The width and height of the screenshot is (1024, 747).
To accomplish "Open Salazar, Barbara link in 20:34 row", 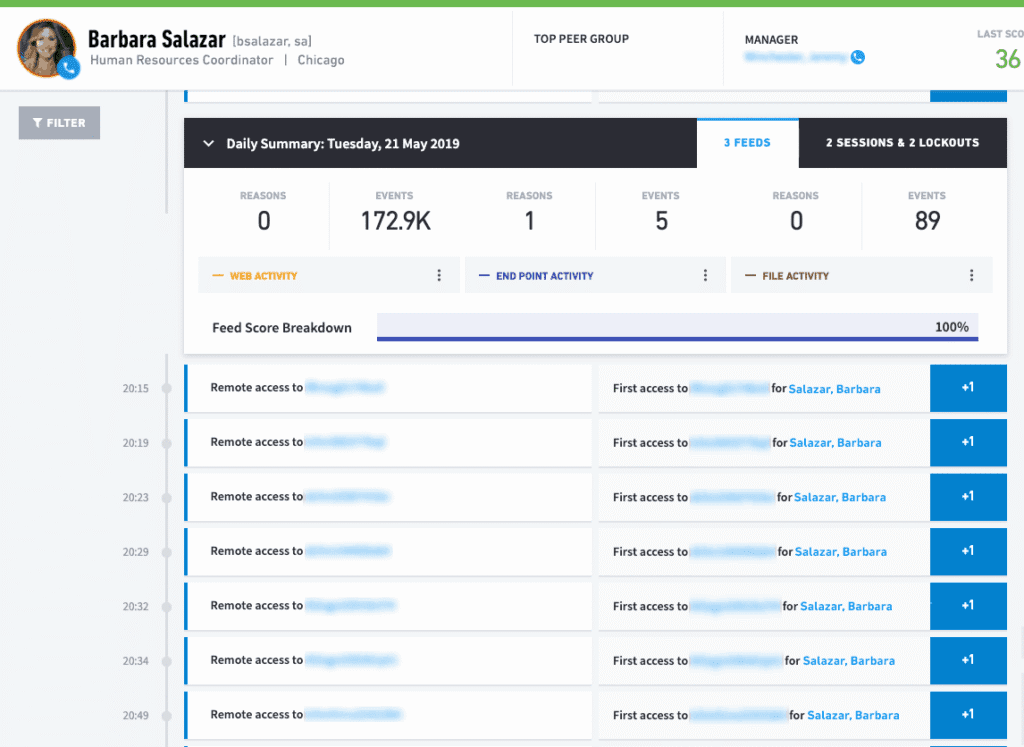I will (x=849, y=661).
